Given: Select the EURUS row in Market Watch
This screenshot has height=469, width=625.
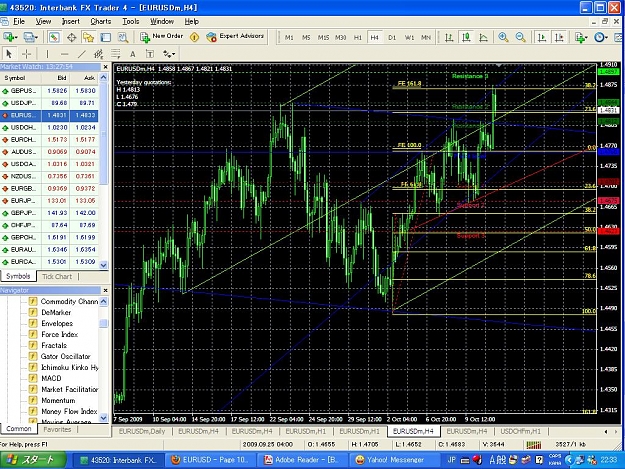Looking at the screenshot, I should [x=49, y=116].
